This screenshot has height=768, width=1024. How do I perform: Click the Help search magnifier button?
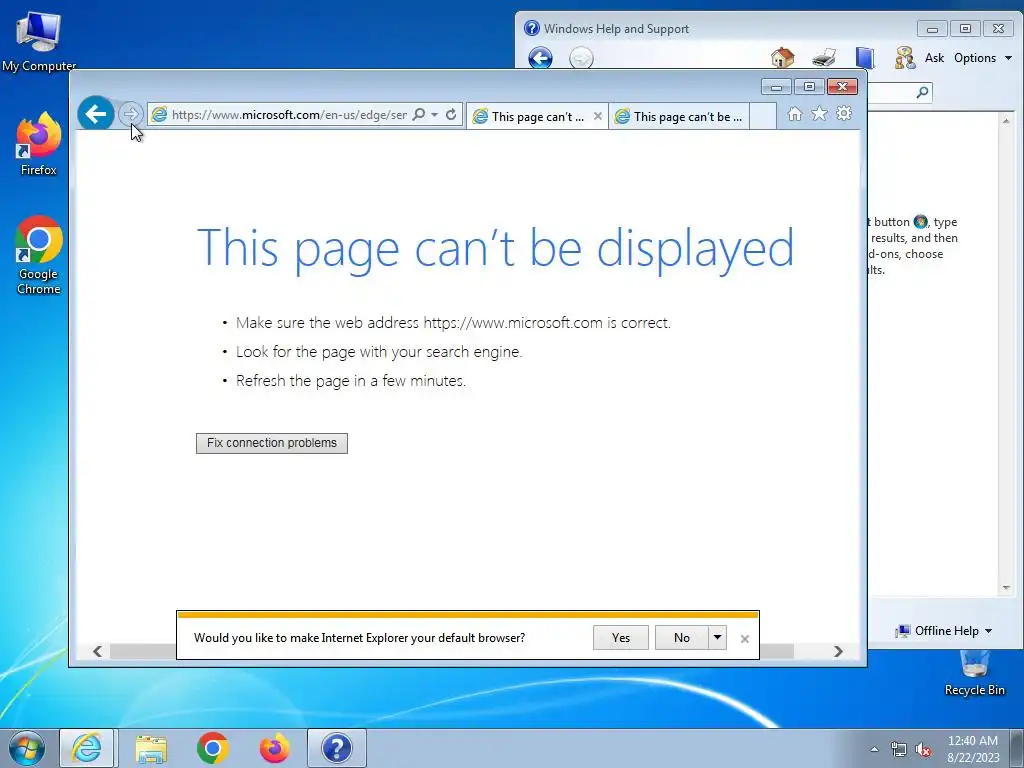point(922,92)
